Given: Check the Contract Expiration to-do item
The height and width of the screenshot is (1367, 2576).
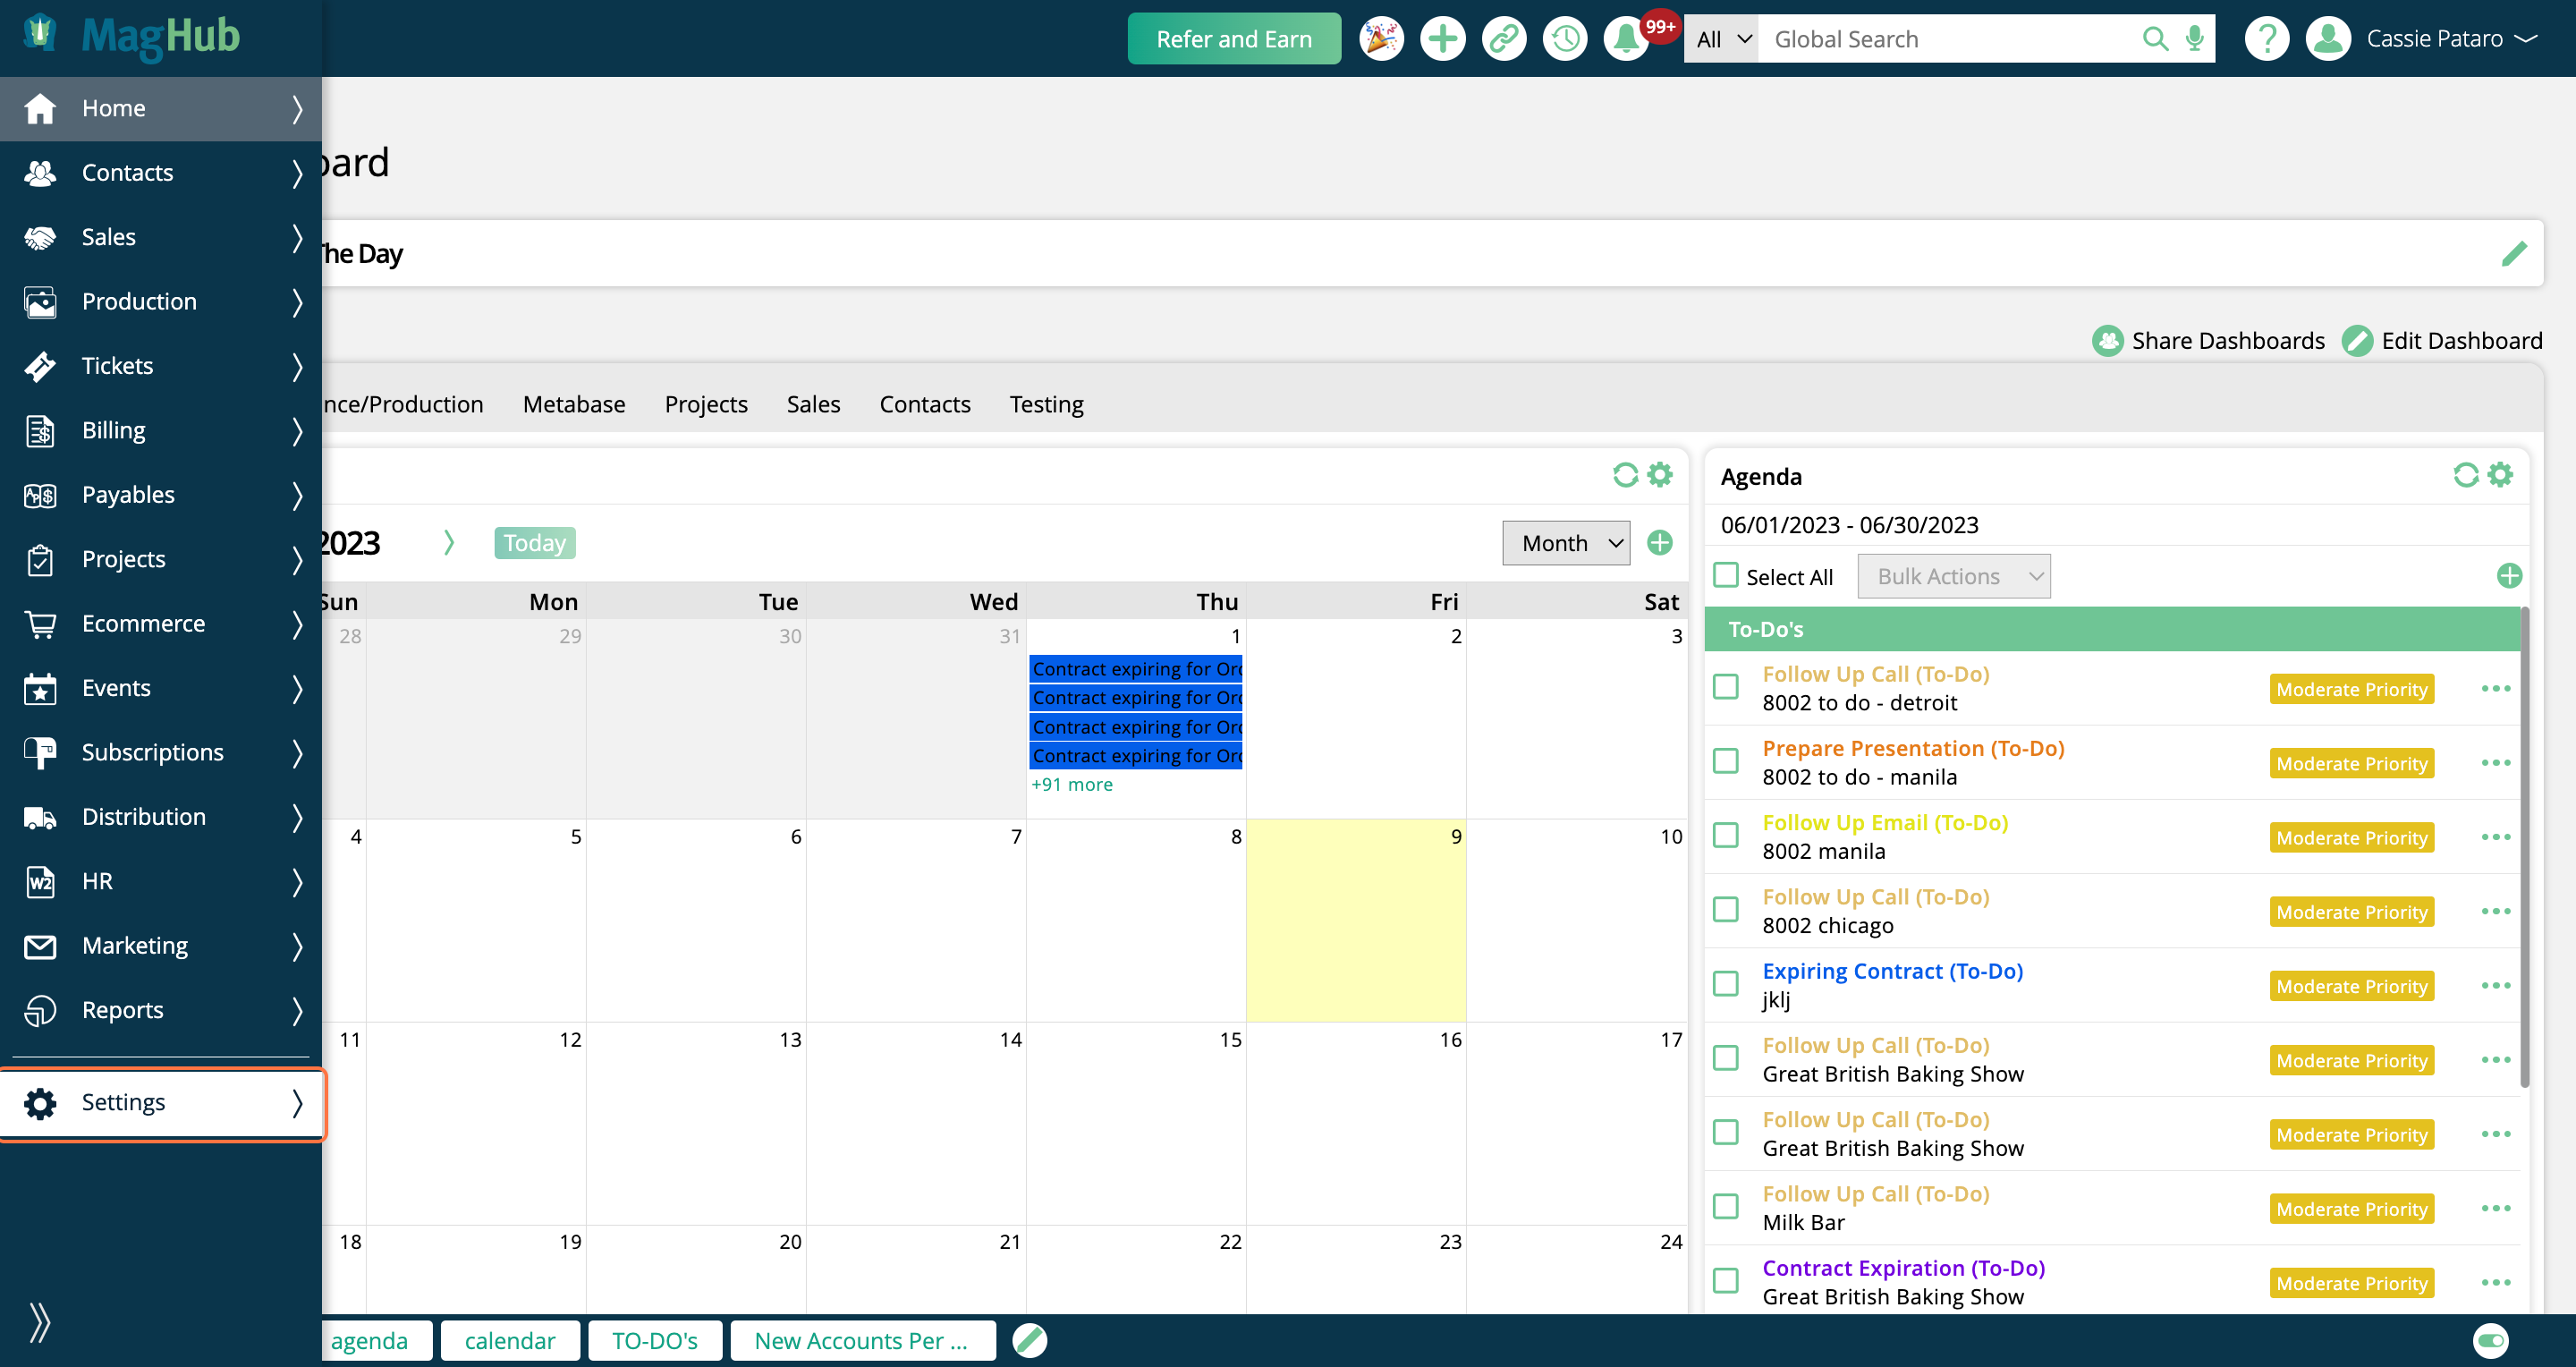Looking at the screenshot, I should 1725,1281.
